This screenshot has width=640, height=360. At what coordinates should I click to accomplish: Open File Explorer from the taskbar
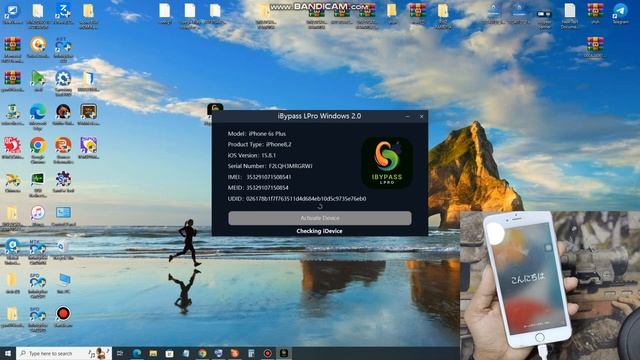click(x=153, y=353)
